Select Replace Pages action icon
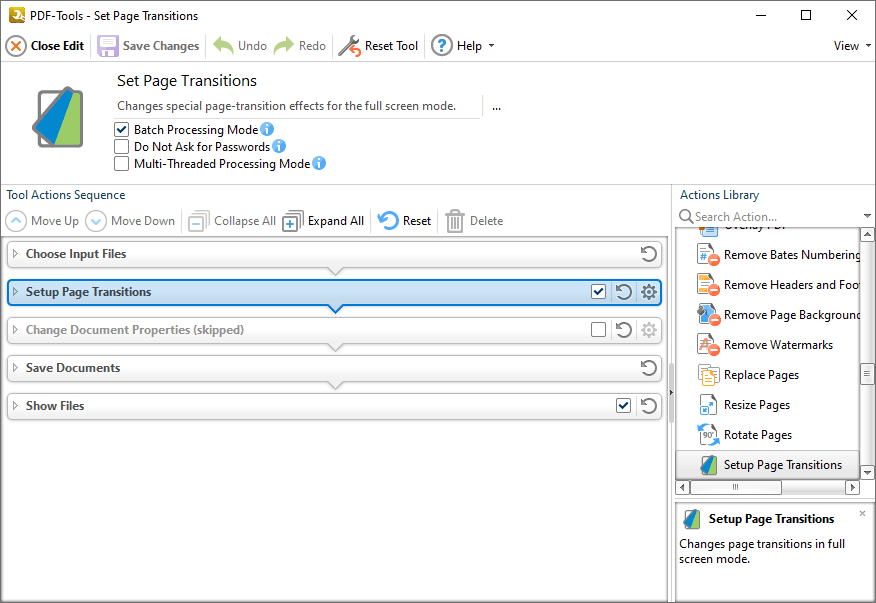This screenshot has height=603, width=876. [708, 375]
